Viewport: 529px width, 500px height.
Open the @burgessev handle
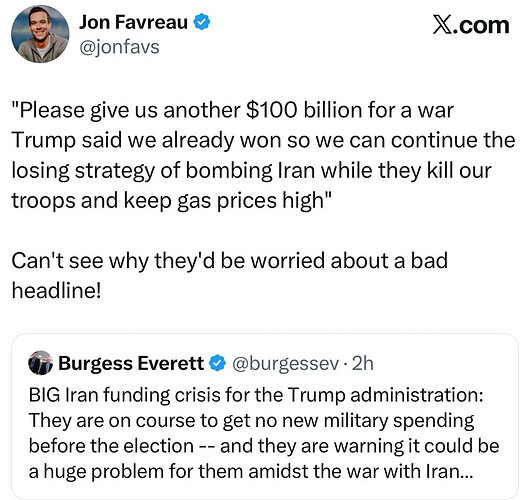click(x=285, y=364)
